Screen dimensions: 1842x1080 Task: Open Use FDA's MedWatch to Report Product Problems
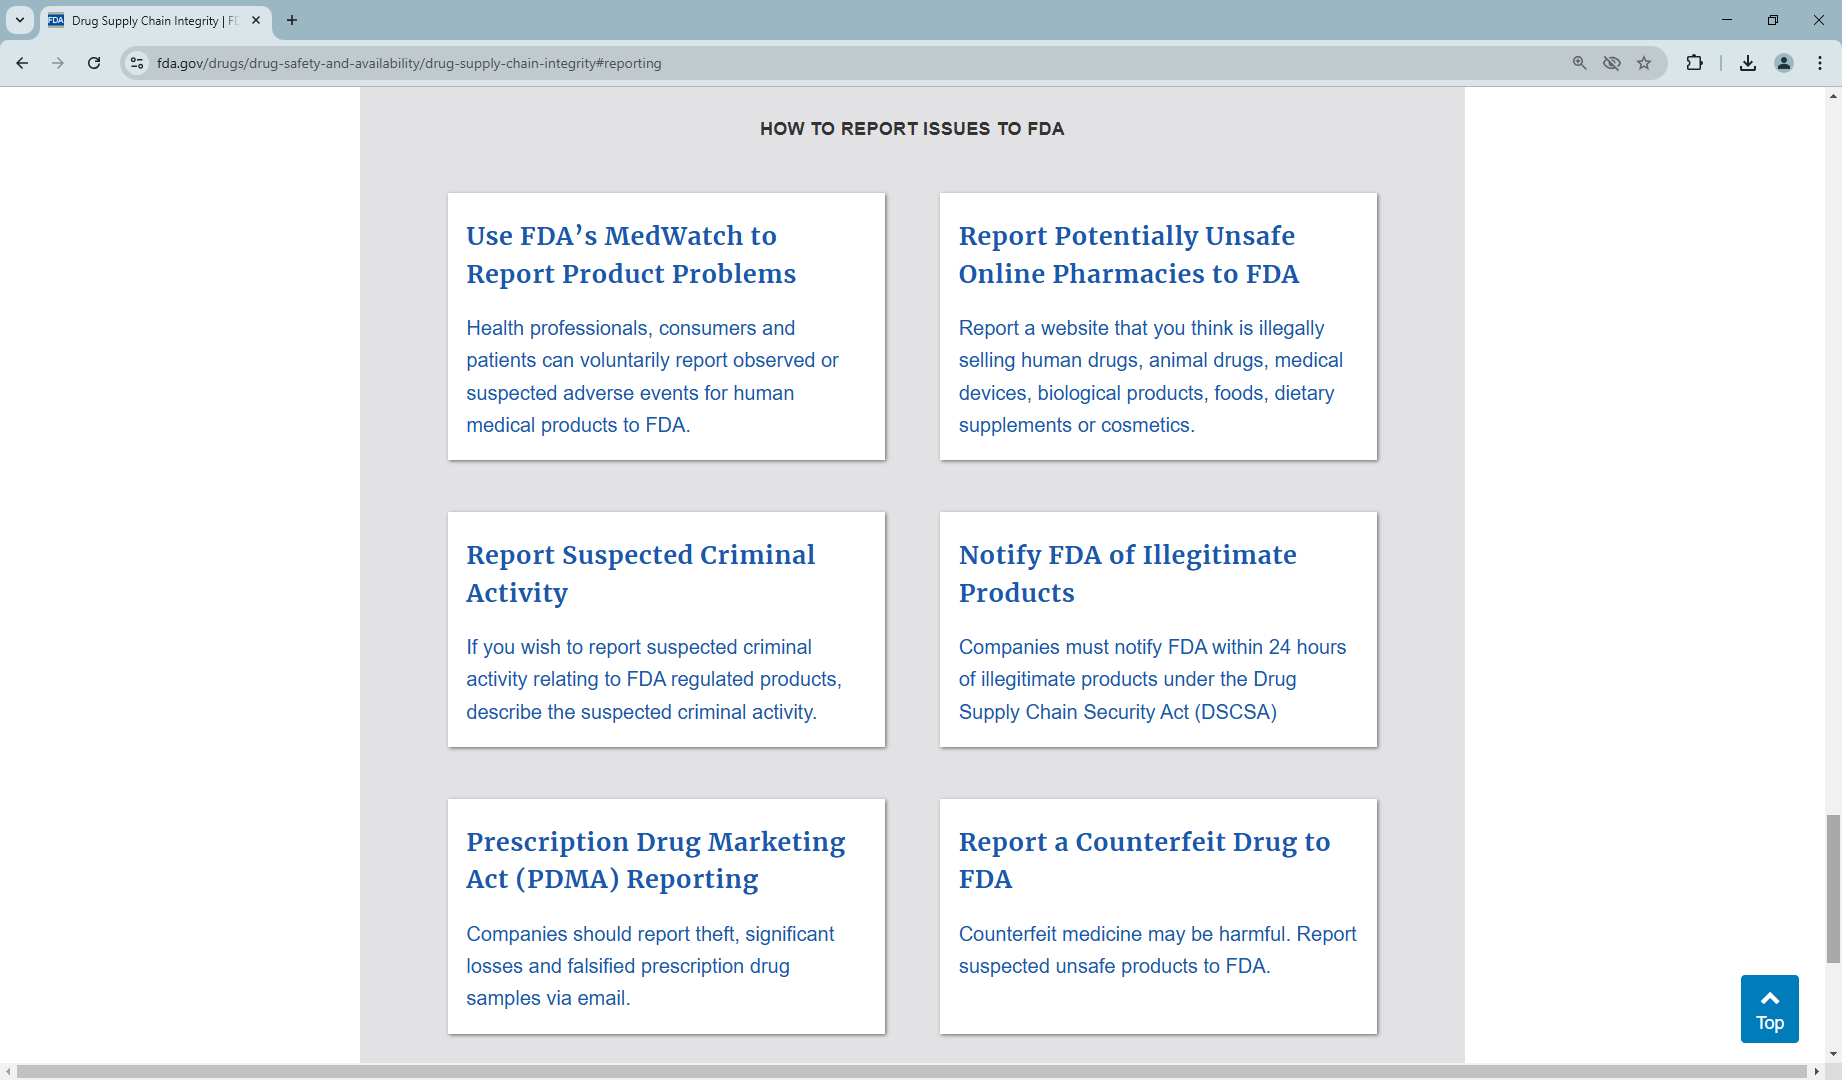(631, 255)
